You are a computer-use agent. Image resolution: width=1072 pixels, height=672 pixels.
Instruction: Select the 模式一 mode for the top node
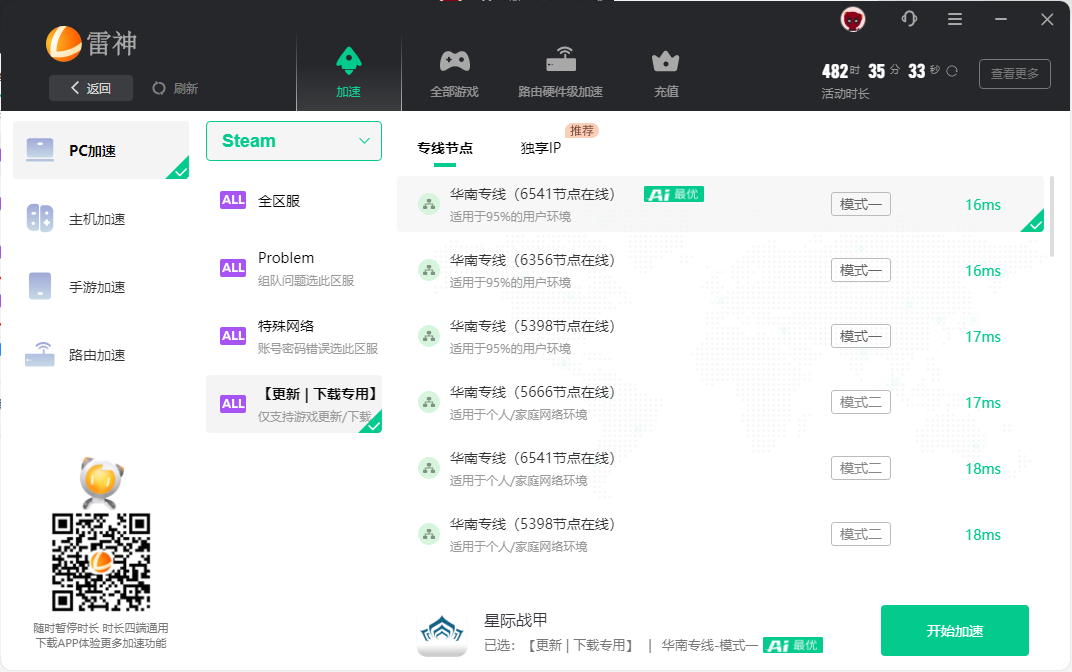[860, 203]
